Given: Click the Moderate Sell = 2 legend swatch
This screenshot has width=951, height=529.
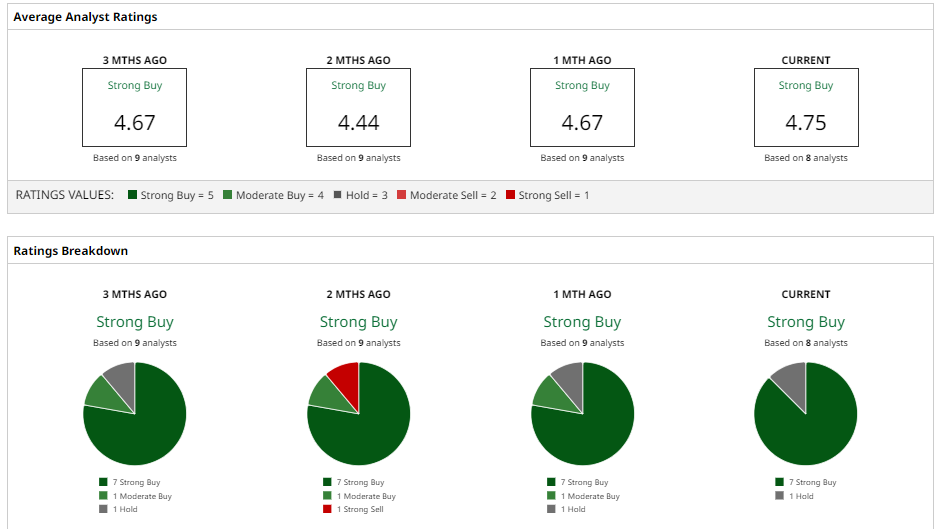Looking at the screenshot, I should (x=401, y=195).
